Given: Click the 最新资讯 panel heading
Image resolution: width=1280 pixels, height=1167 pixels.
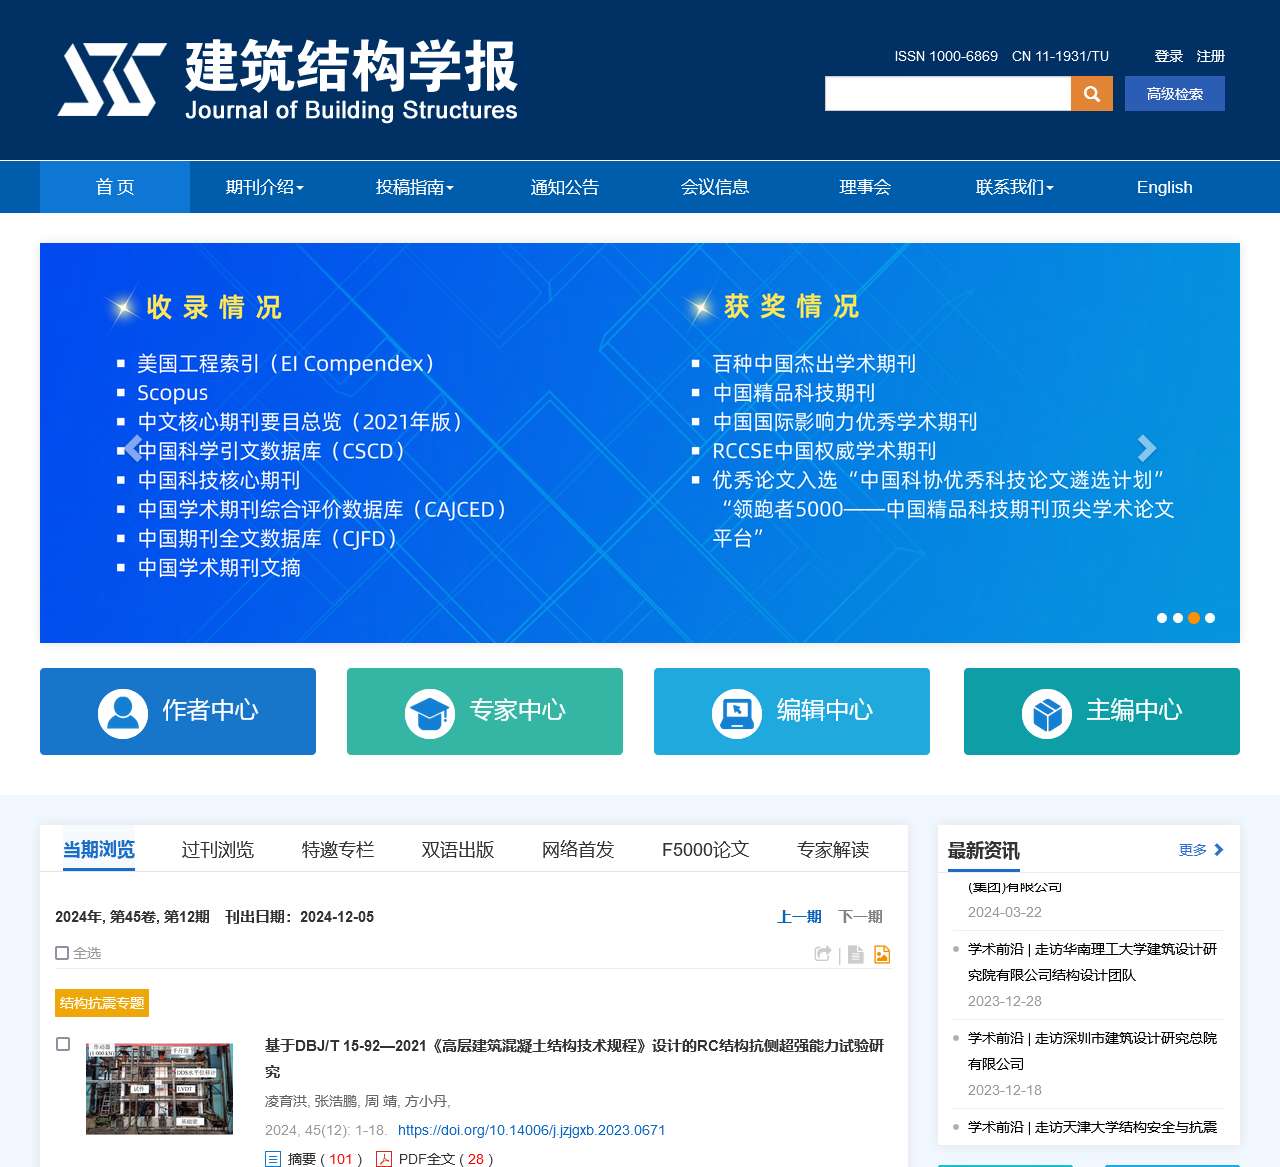Looking at the screenshot, I should click(x=984, y=851).
